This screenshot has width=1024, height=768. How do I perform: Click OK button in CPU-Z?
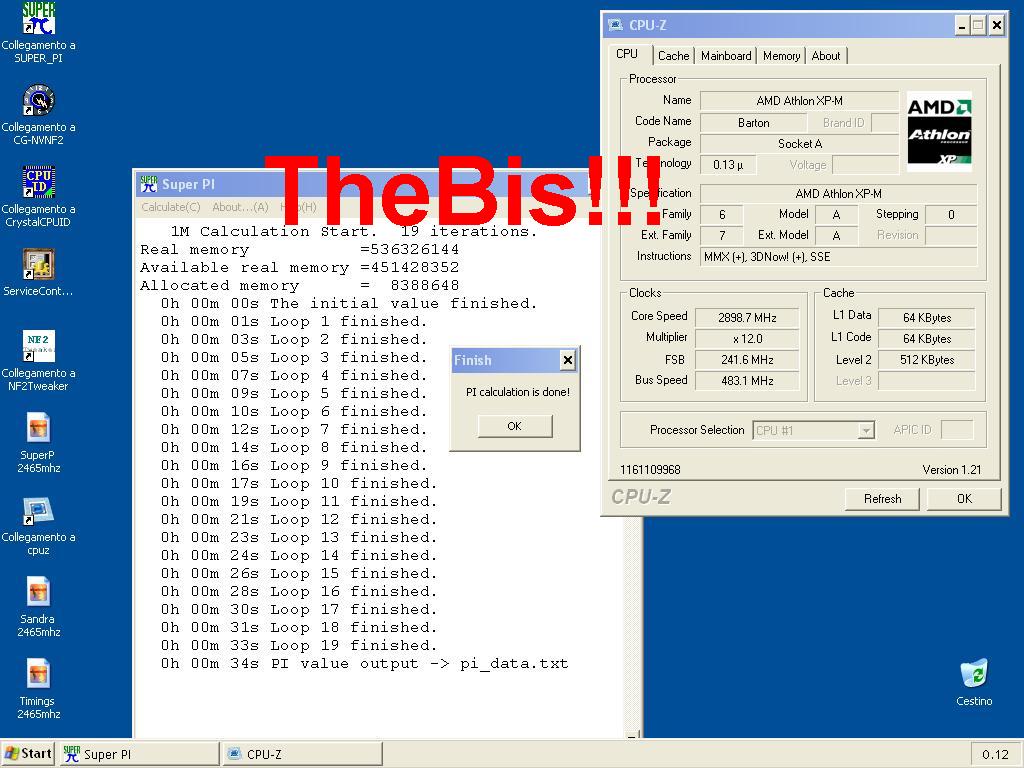964,498
